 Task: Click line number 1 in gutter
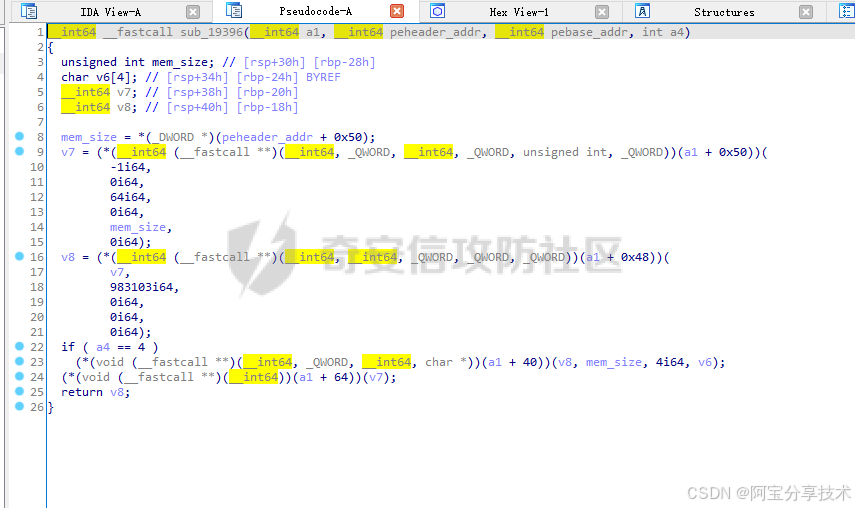40,32
